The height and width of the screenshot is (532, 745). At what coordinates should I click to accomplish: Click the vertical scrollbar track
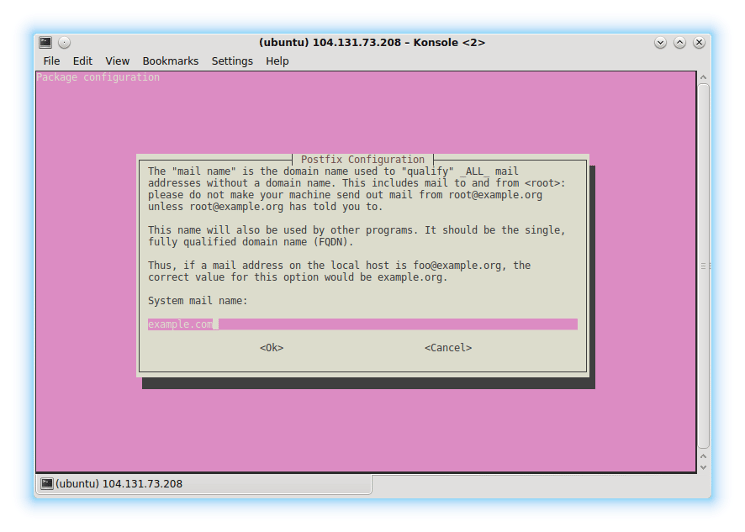[704, 266]
